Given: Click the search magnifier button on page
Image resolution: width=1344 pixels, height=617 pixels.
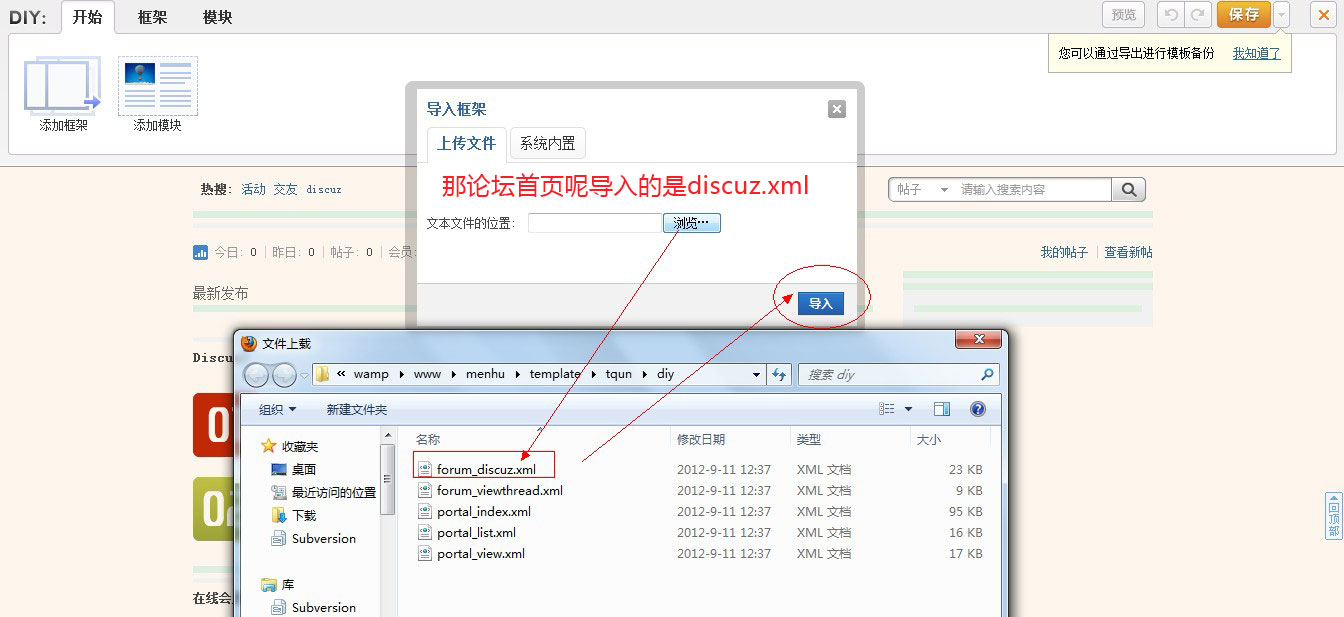Looking at the screenshot, I should [1128, 189].
